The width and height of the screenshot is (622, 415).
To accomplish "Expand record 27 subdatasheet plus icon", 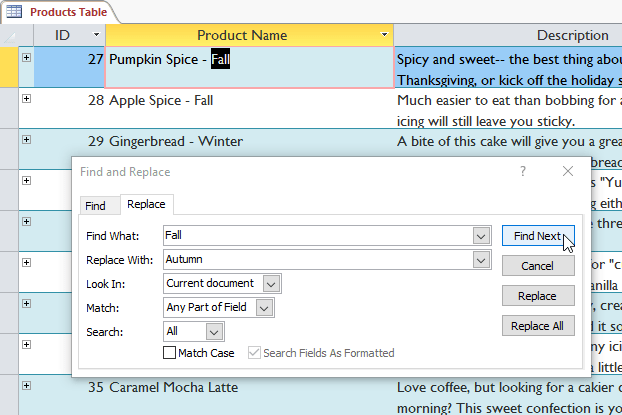I will tap(26, 58).
